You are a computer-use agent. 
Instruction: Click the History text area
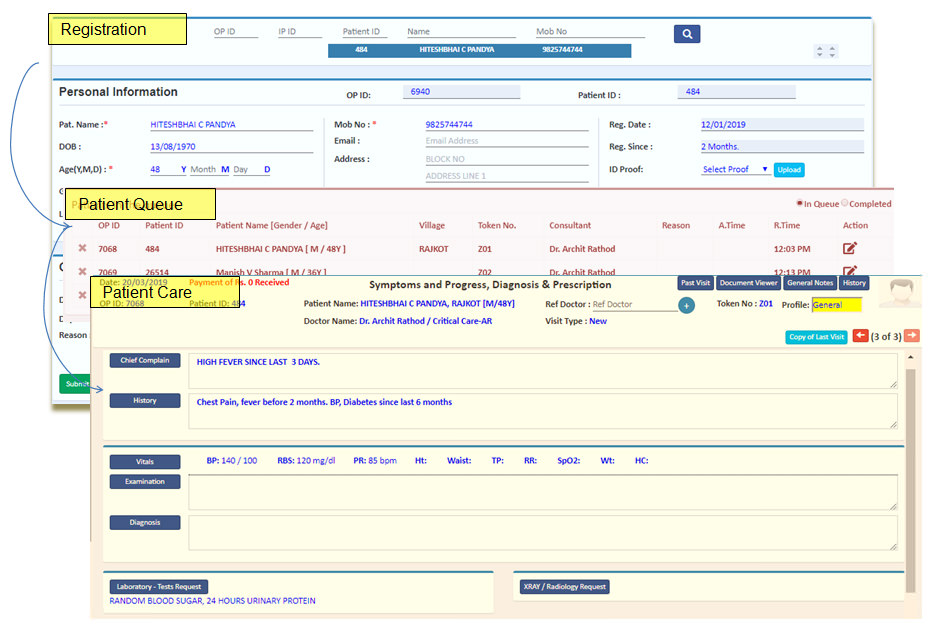coord(543,411)
